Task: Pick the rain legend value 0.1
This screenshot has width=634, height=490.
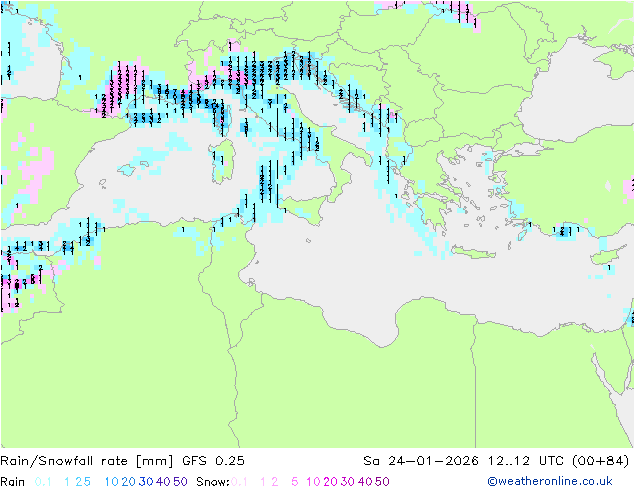Action: tap(43, 482)
